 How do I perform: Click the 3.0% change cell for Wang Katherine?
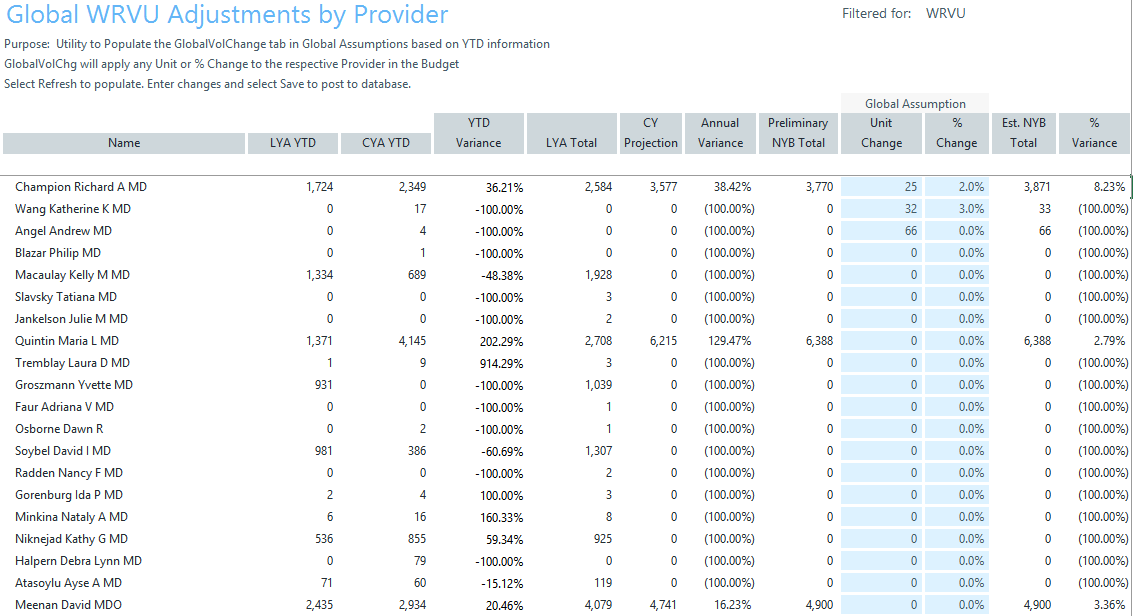coord(956,209)
